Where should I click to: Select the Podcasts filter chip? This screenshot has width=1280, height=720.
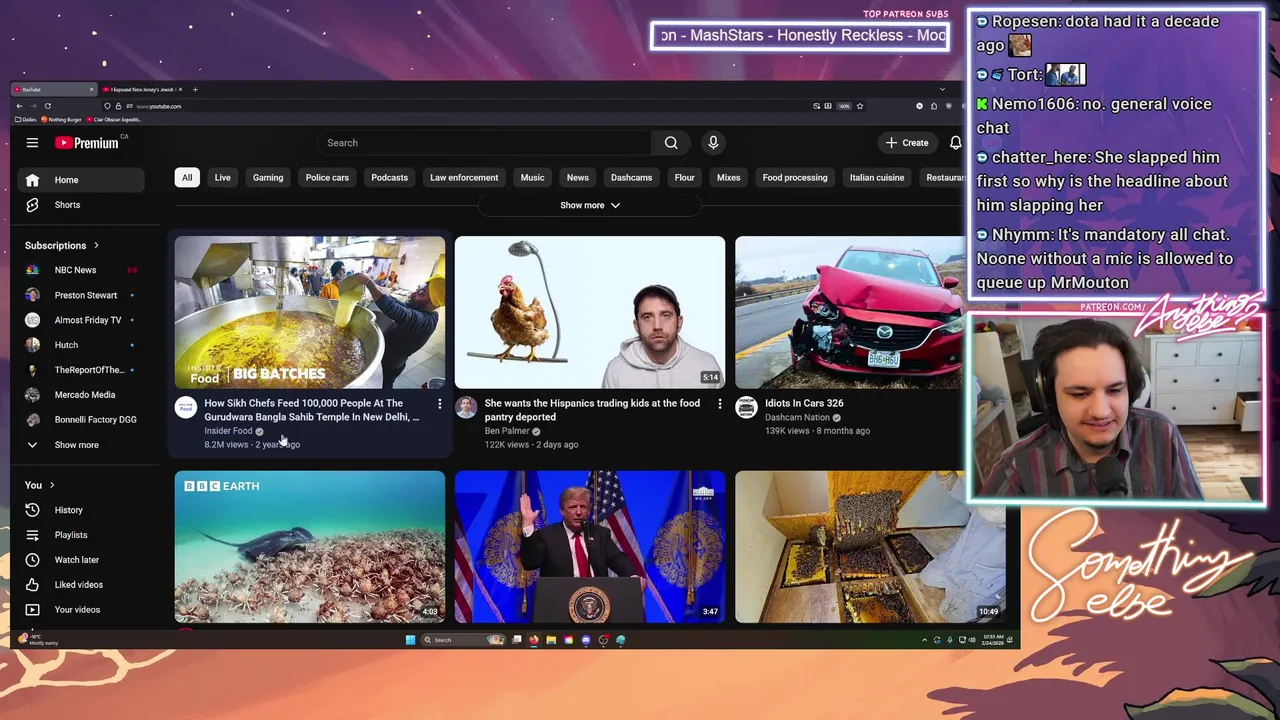(x=389, y=178)
